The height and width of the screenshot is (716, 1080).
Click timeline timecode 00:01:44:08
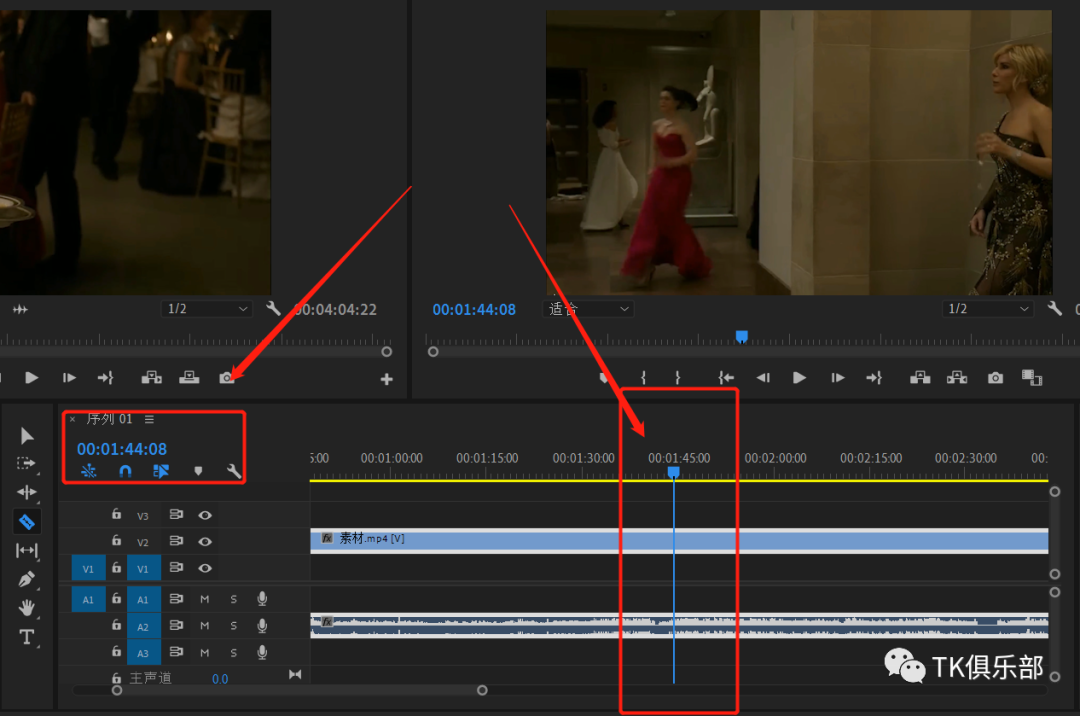click(x=122, y=449)
